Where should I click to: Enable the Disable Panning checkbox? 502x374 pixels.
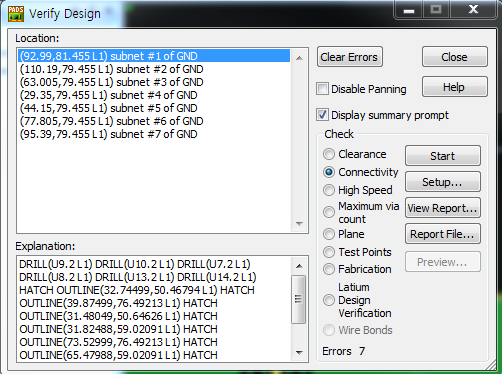[x=322, y=89]
